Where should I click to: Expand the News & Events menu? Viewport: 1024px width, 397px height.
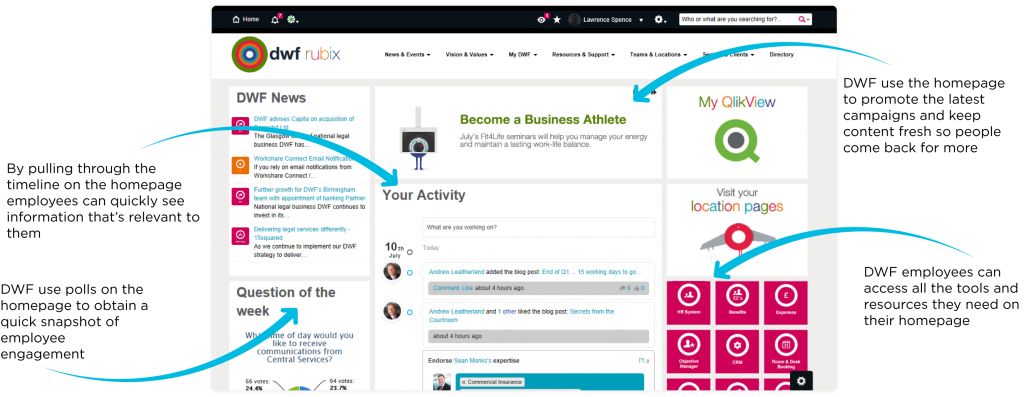(x=408, y=55)
